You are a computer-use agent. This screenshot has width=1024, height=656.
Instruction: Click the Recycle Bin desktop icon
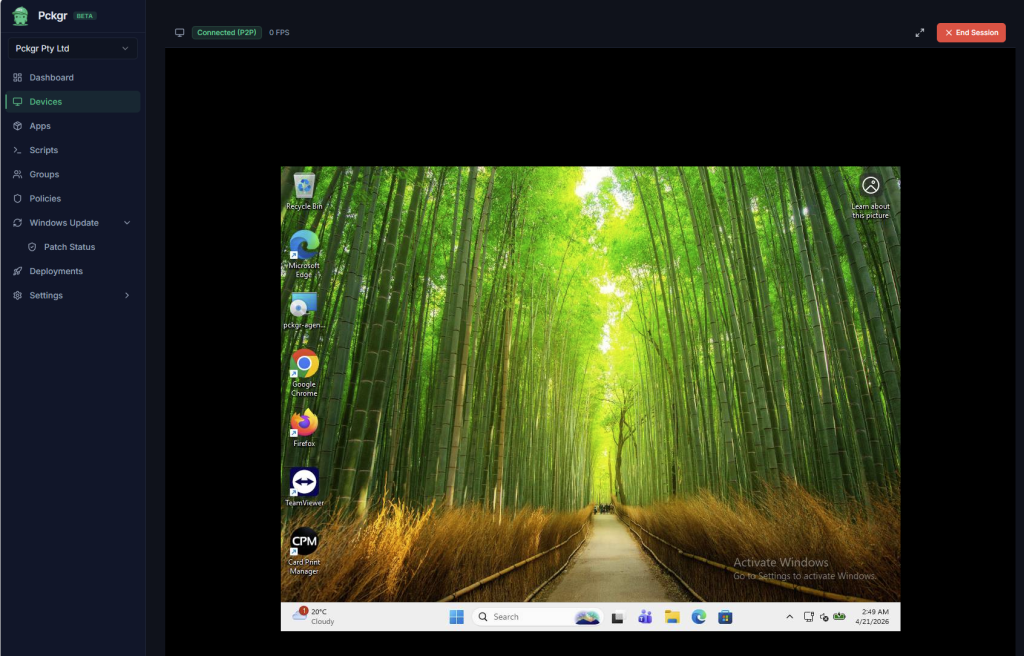point(304,187)
